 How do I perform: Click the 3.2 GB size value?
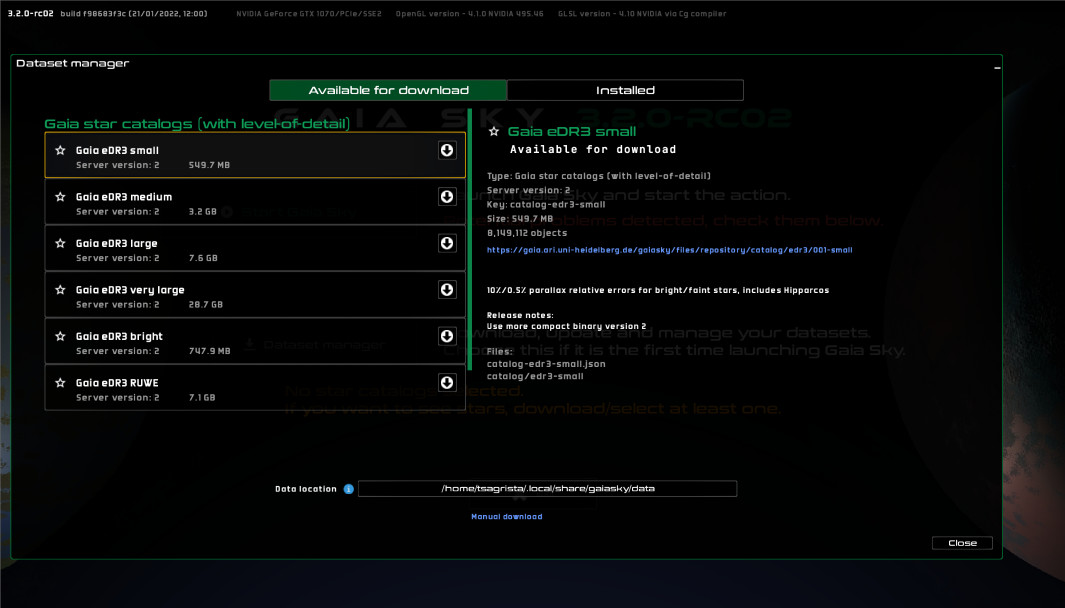tap(202, 211)
